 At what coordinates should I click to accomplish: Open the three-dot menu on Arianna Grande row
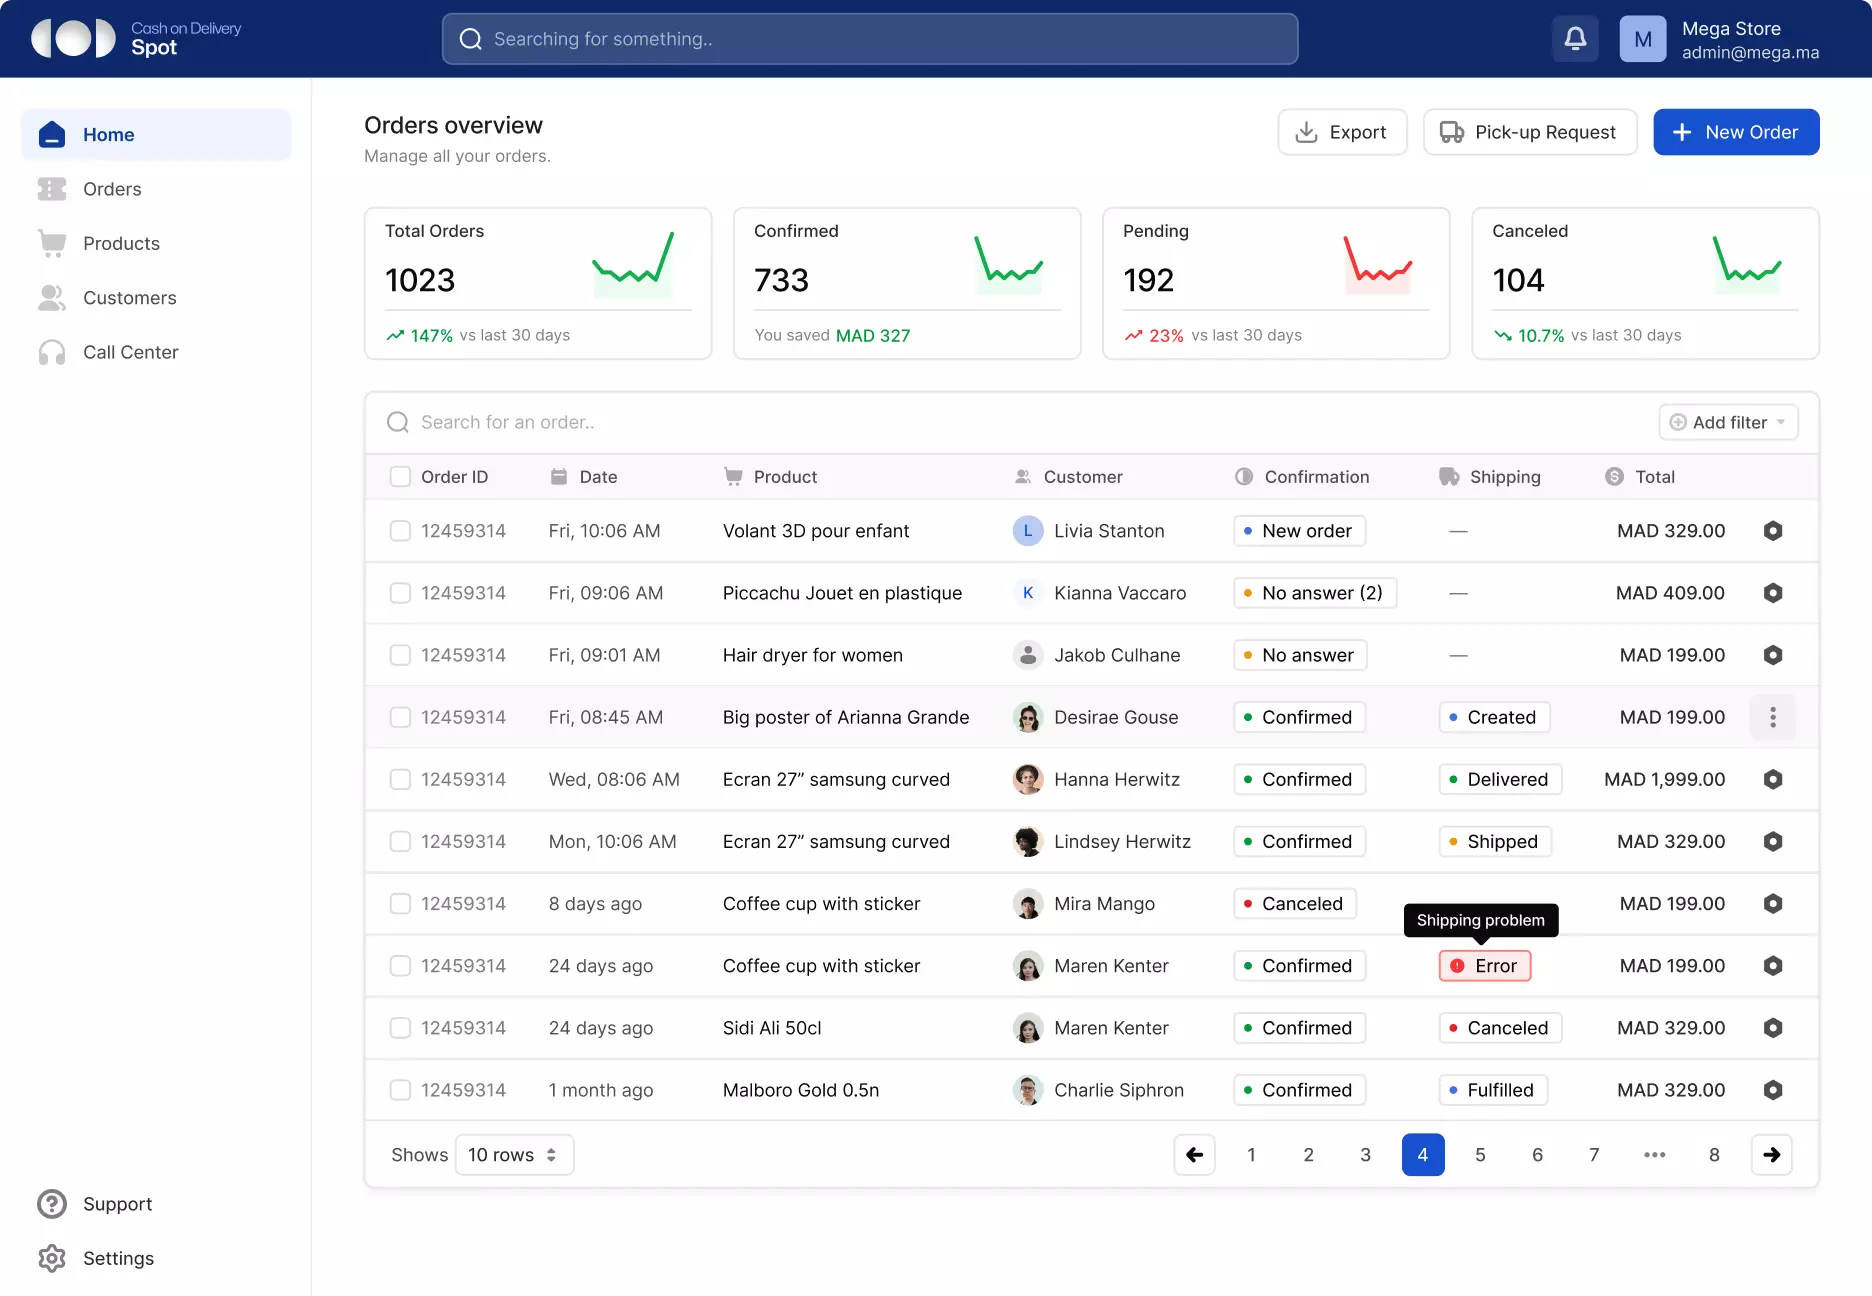1773,717
